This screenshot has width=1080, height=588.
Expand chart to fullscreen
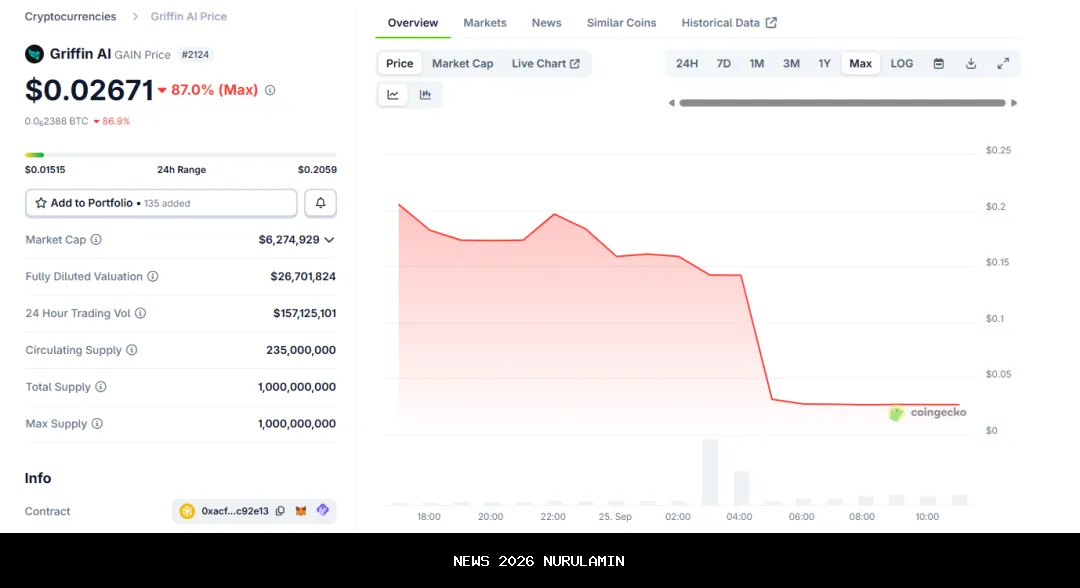[1003, 63]
